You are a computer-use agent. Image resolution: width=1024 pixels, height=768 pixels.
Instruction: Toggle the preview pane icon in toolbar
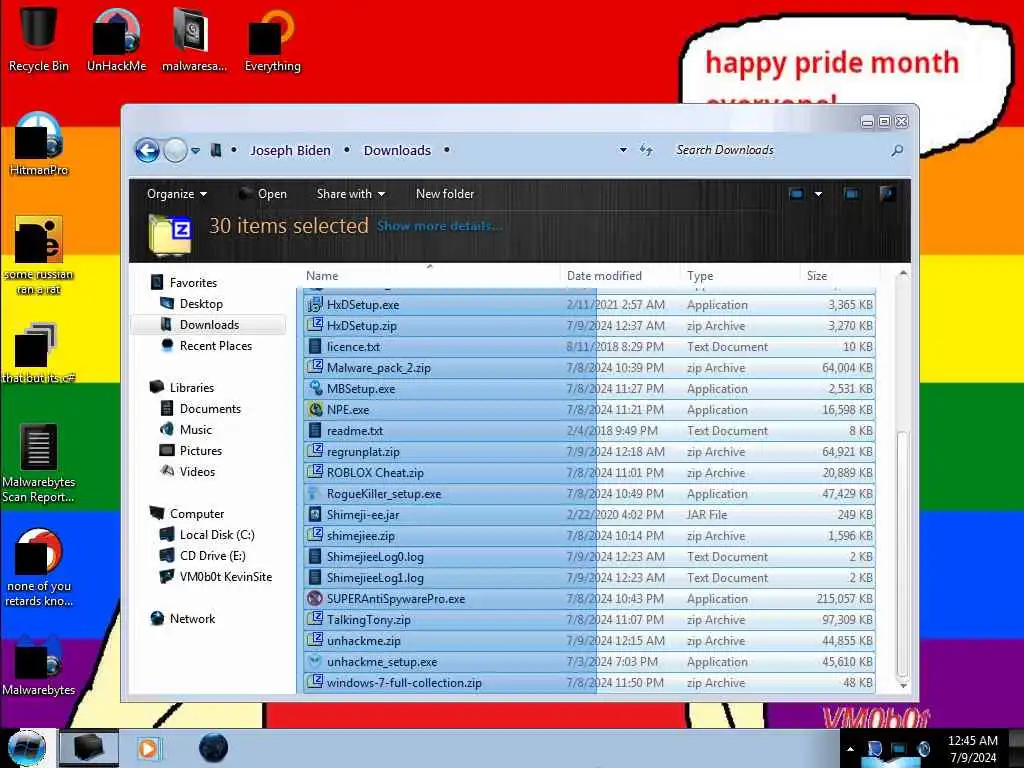(x=851, y=194)
